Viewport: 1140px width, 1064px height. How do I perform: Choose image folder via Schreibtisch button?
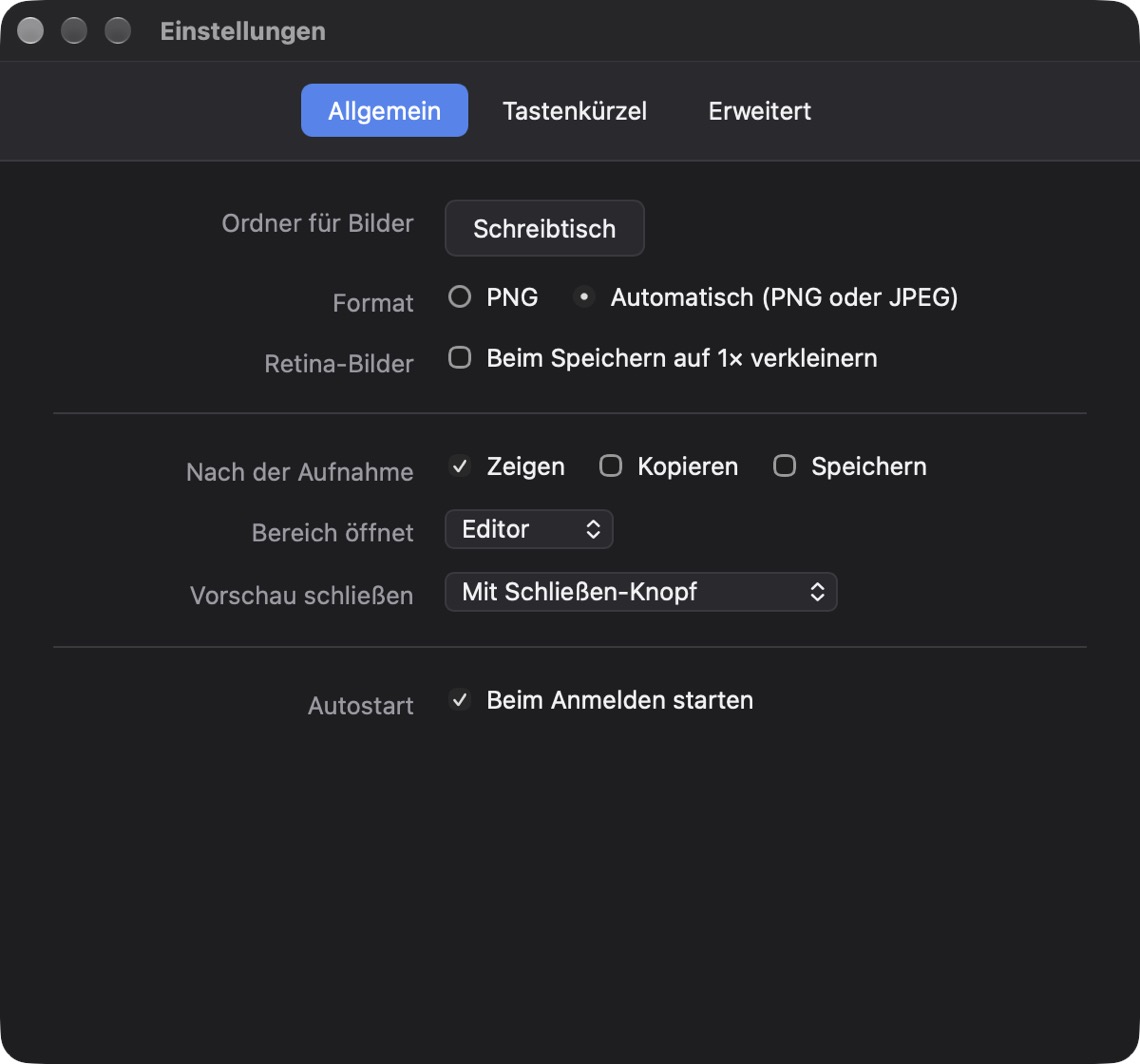point(544,228)
